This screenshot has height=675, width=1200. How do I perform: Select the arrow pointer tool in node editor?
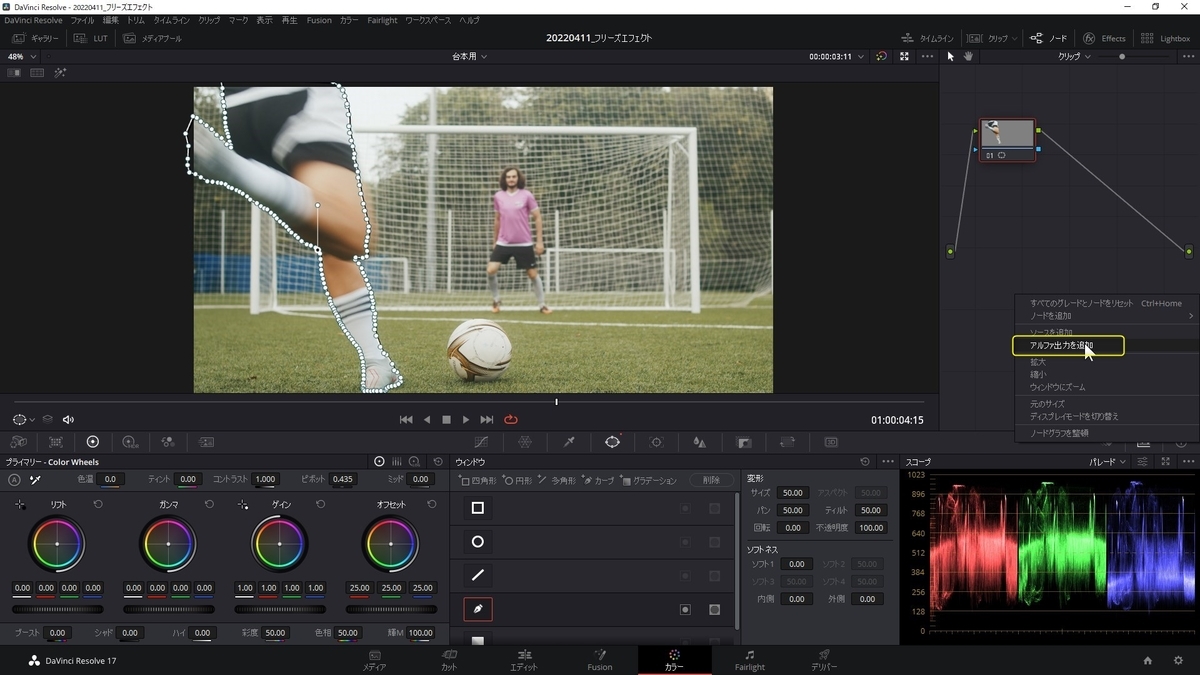point(951,56)
